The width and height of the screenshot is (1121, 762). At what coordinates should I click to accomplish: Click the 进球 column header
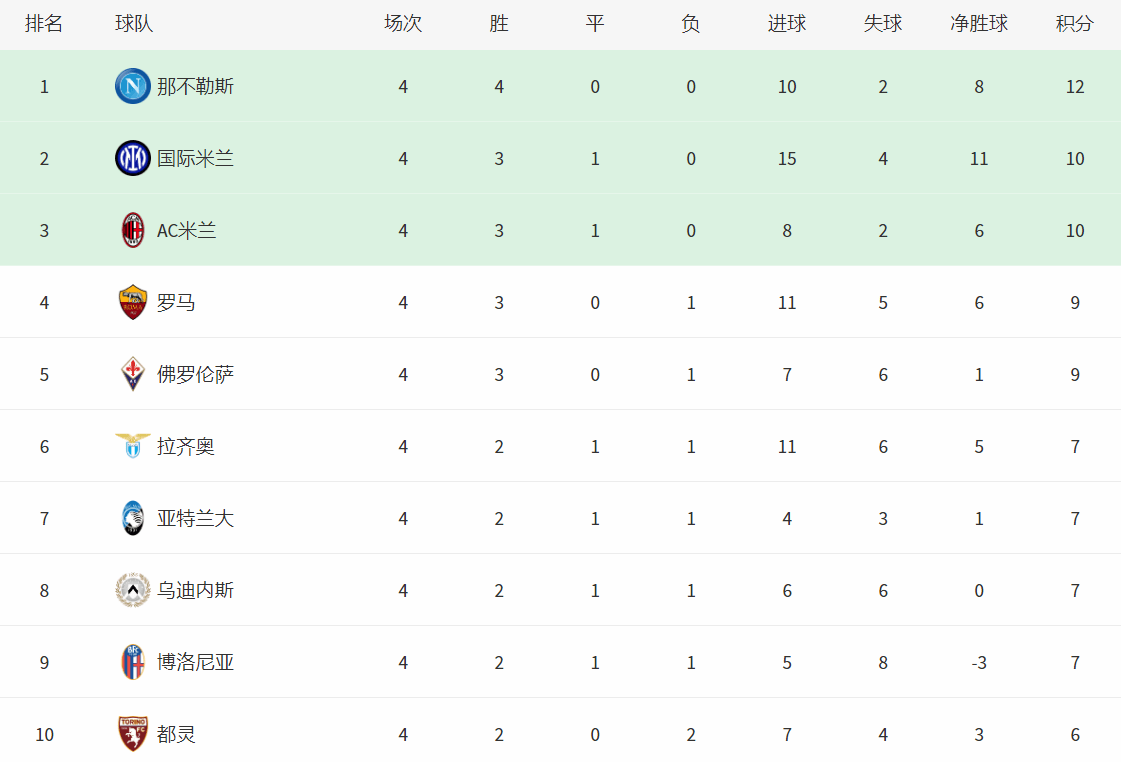coord(786,24)
